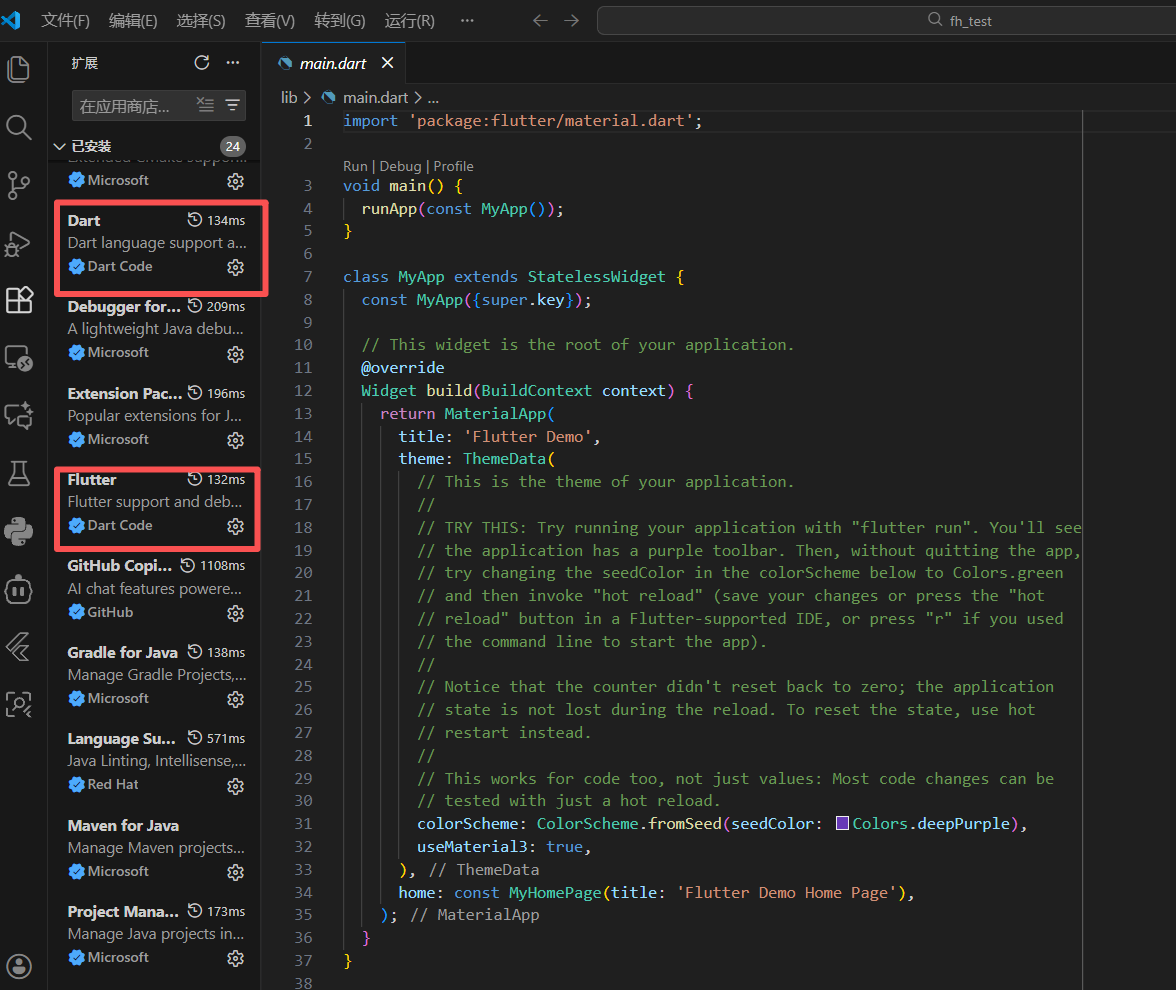Open the breadcrumb ellipsis symbol list

(x=434, y=98)
